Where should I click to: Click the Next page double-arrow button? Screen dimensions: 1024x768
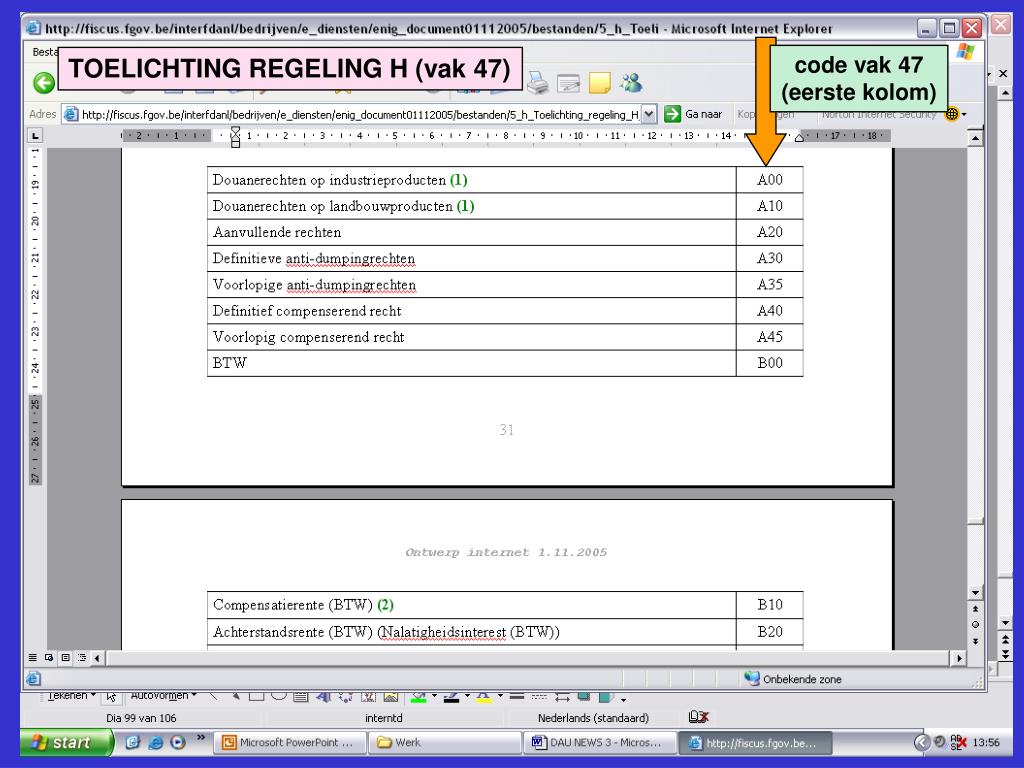click(x=975, y=641)
